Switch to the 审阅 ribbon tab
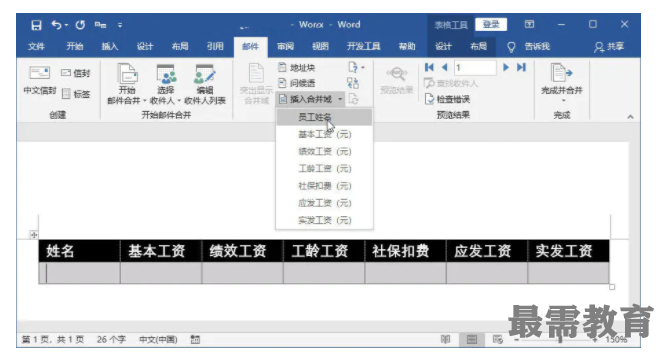 285,46
